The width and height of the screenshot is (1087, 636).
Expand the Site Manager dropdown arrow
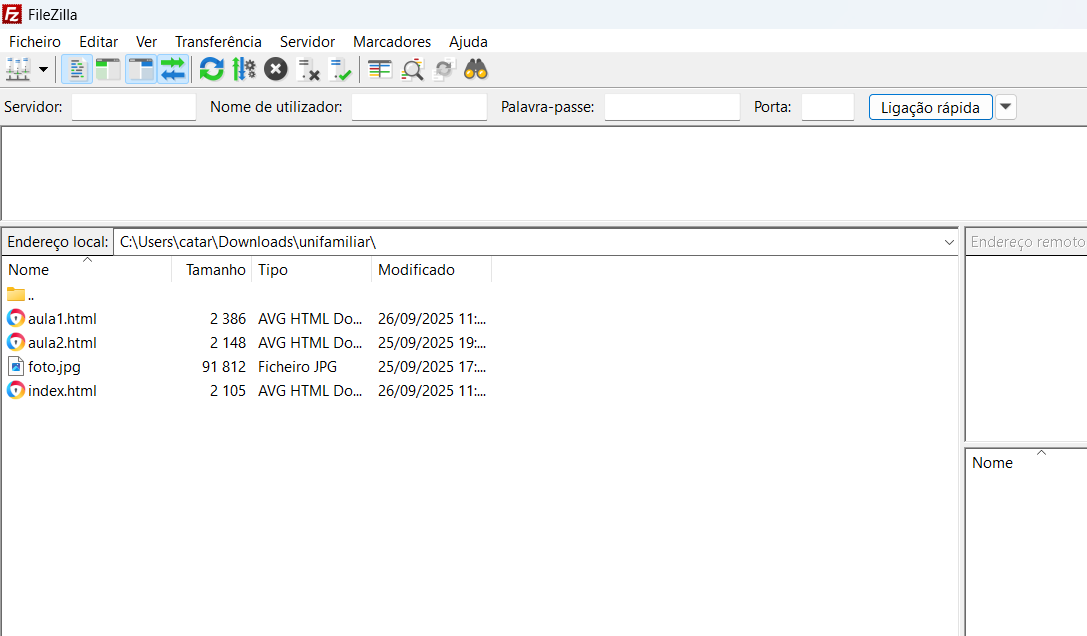(x=43, y=69)
